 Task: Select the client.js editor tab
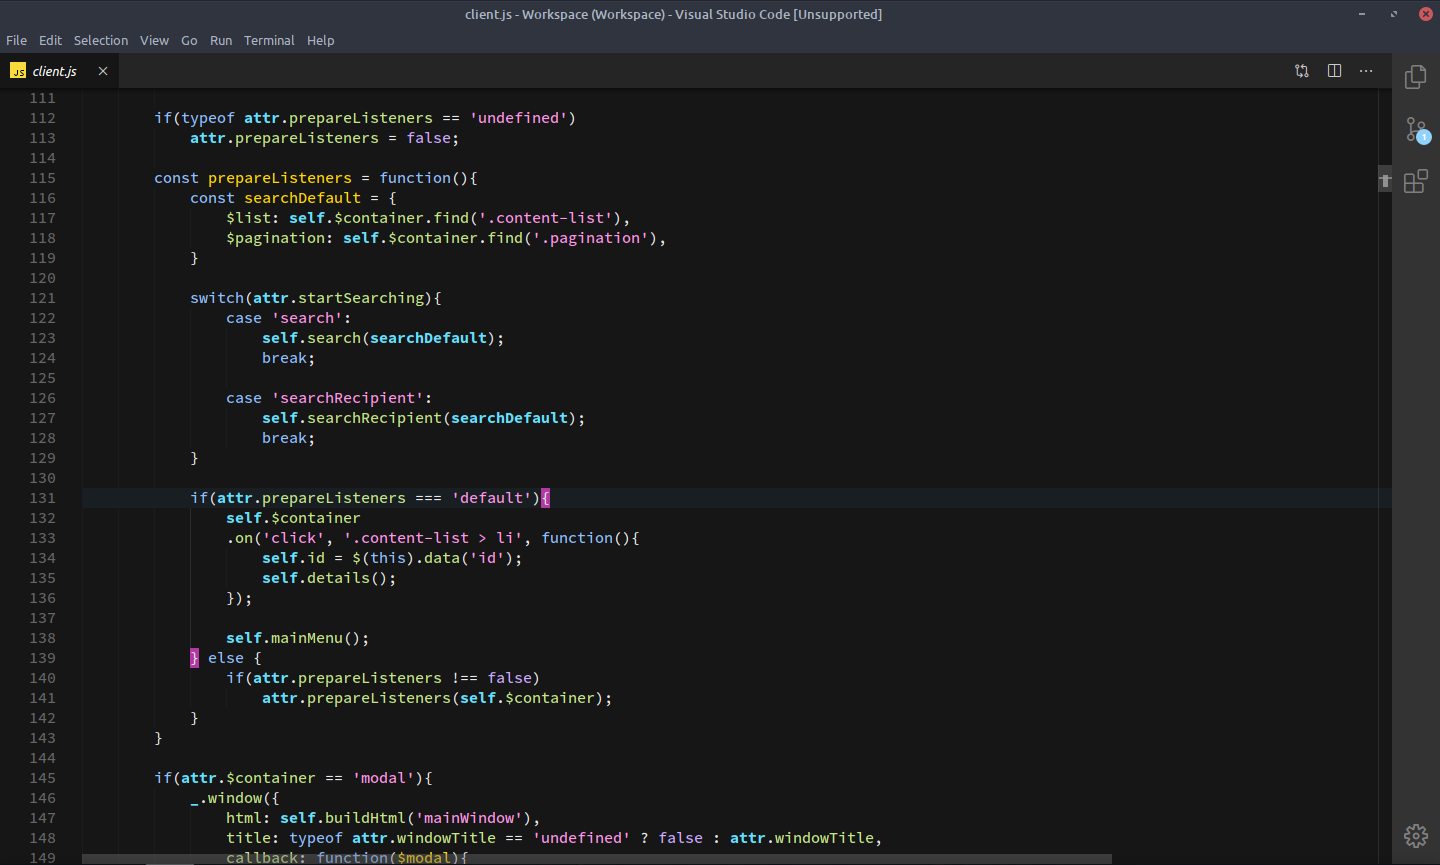[x=57, y=71]
